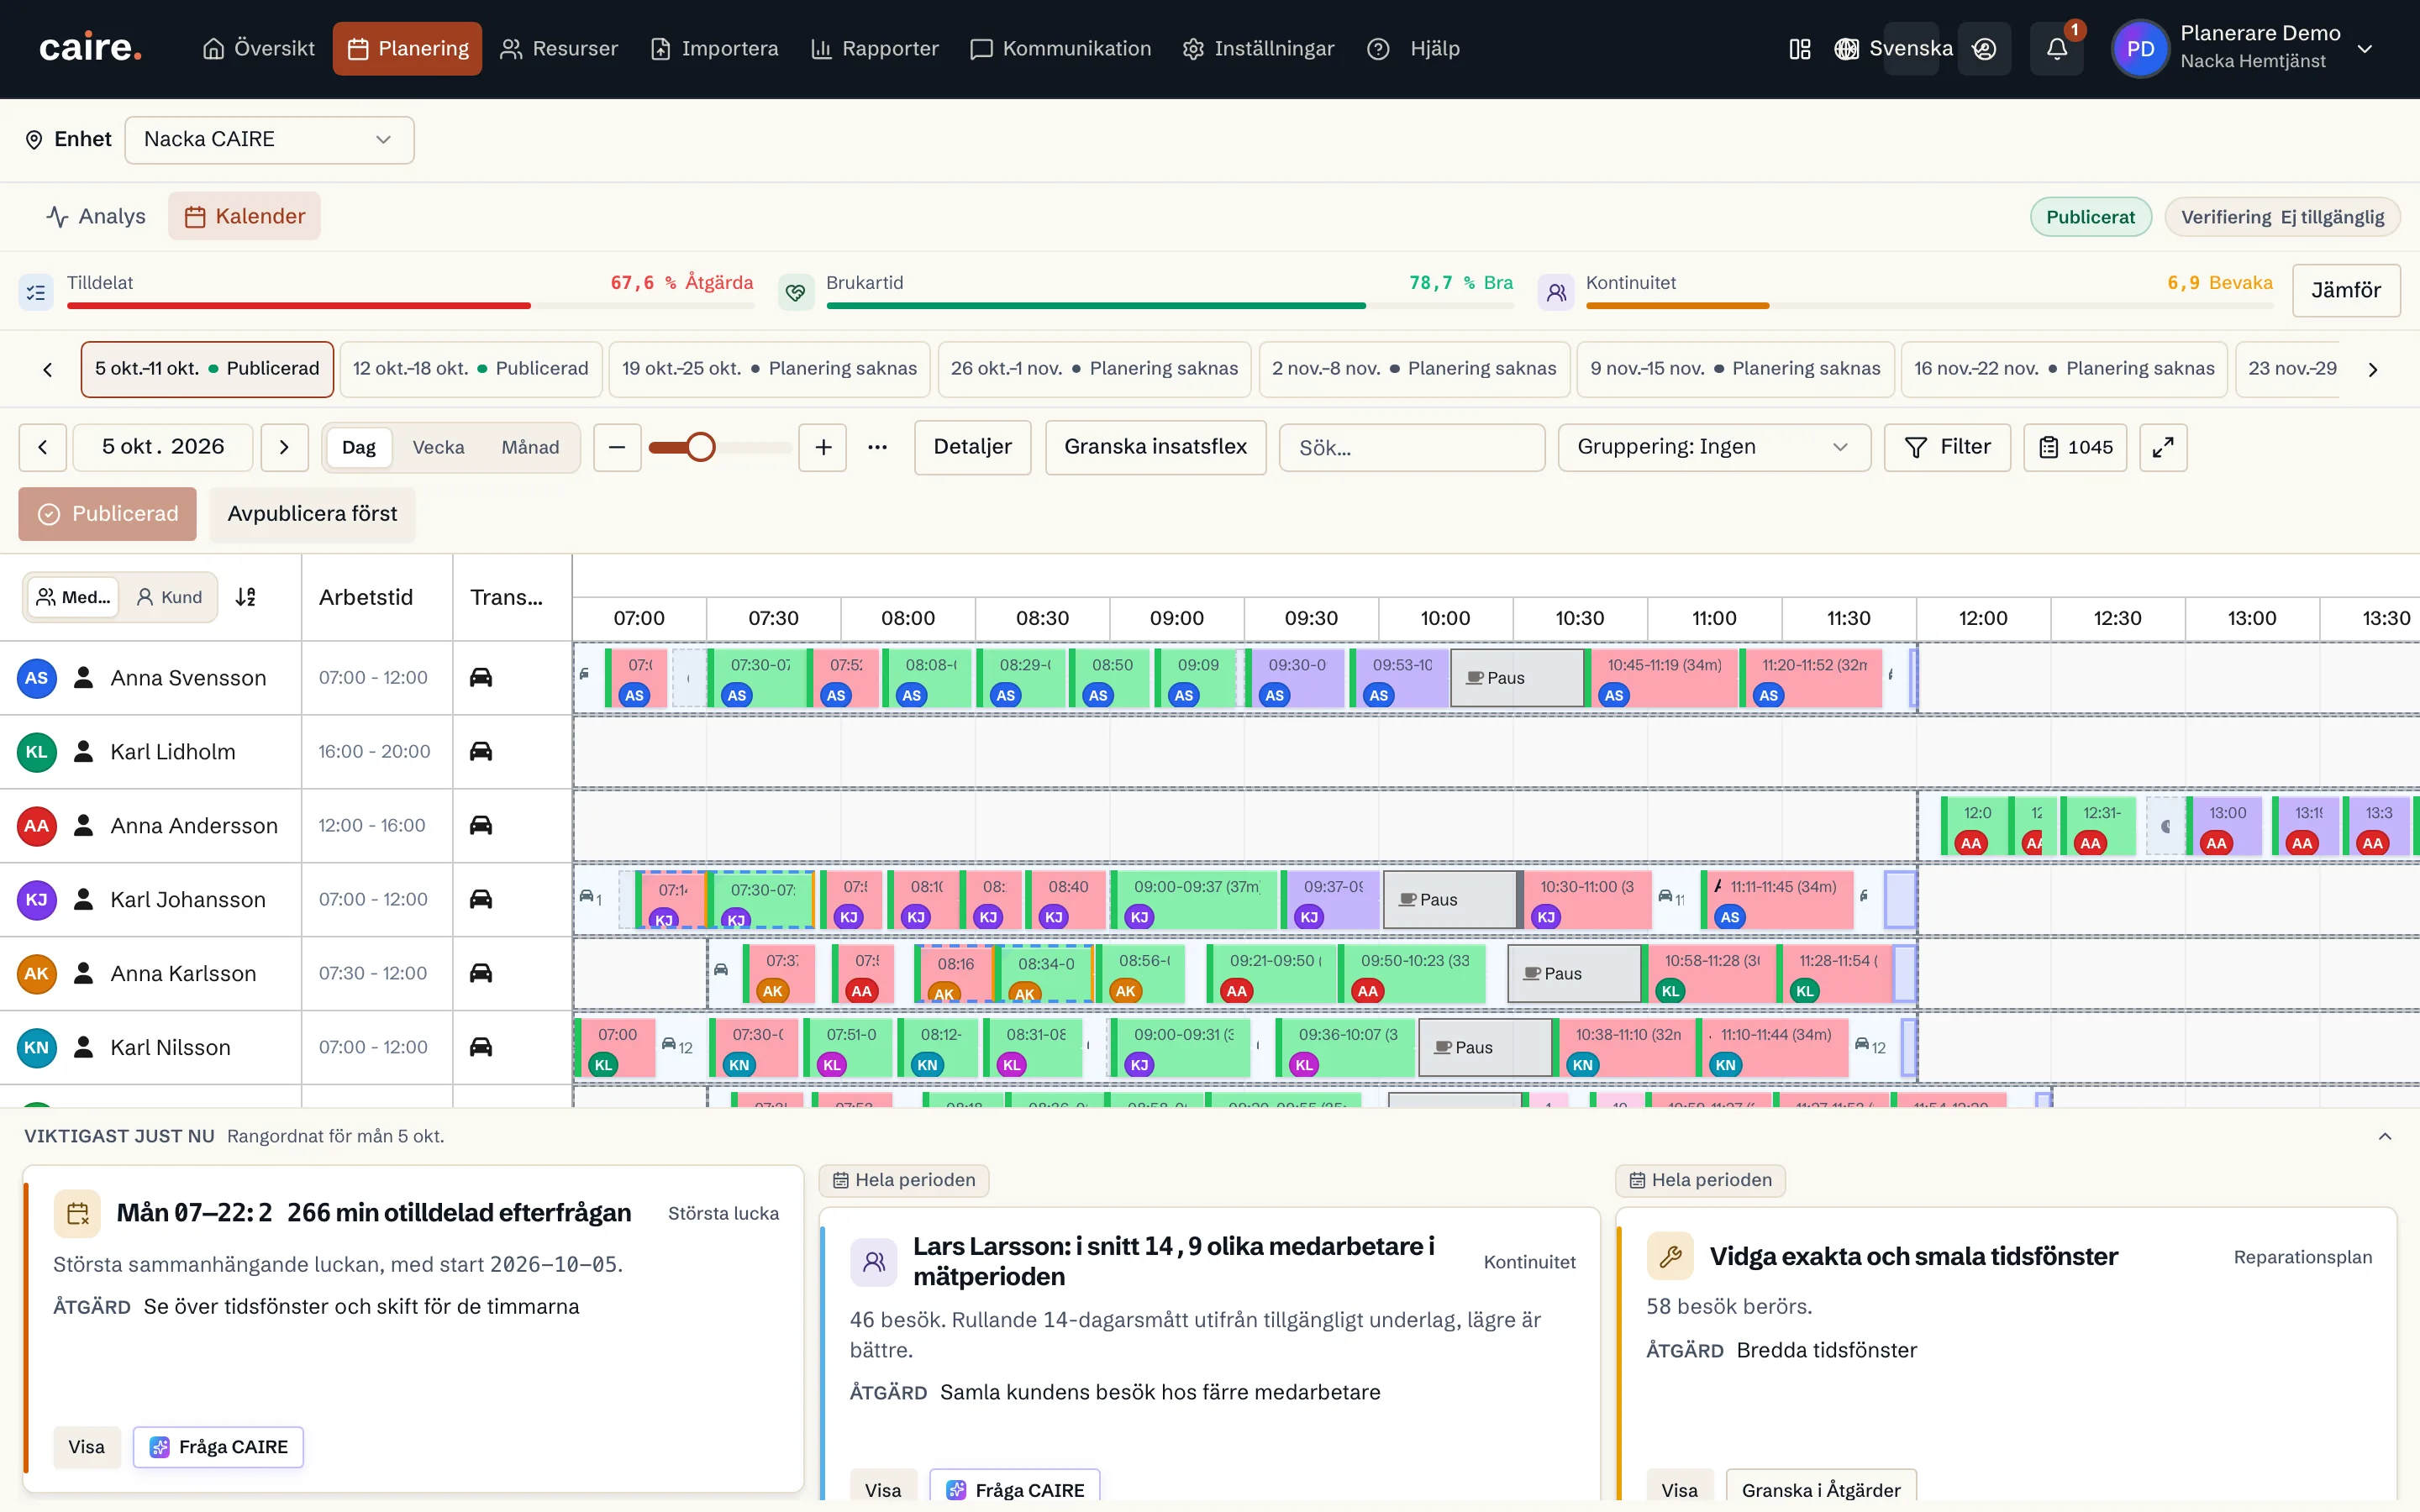Toggle the Publicerad status button
The image size is (2420, 1512).
tap(108, 514)
